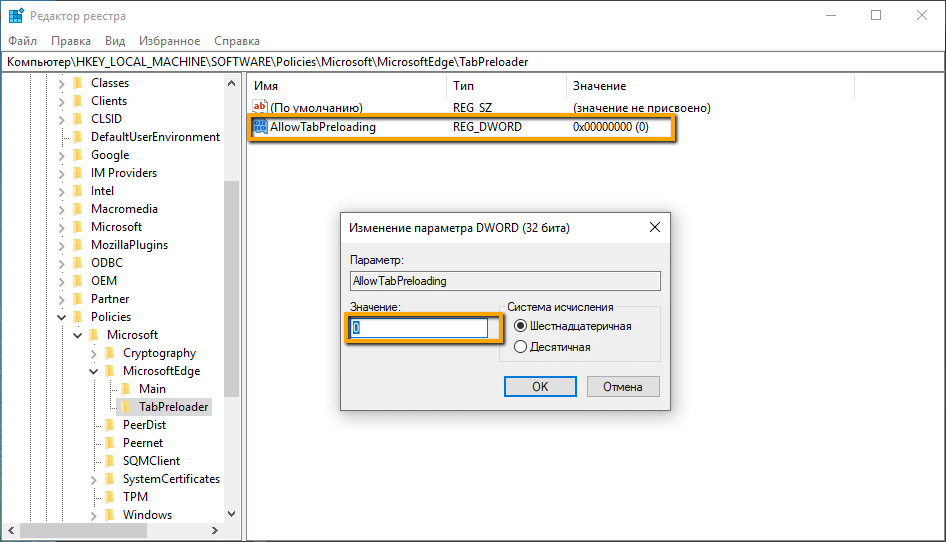Click the tree vertical scrollbar thumb
The width and height of the screenshot is (946, 542).
pyautogui.click(x=232, y=289)
